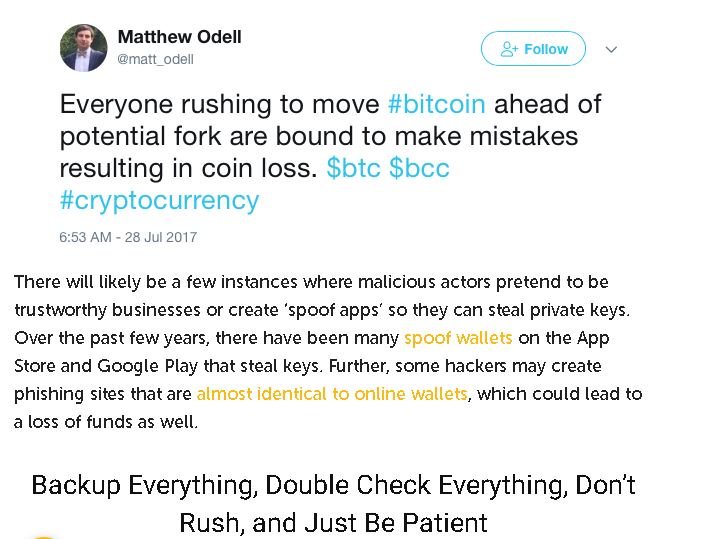Screen dimensions: 707x539
Task: Click the $btc cashtag
Action: click(354, 168)
